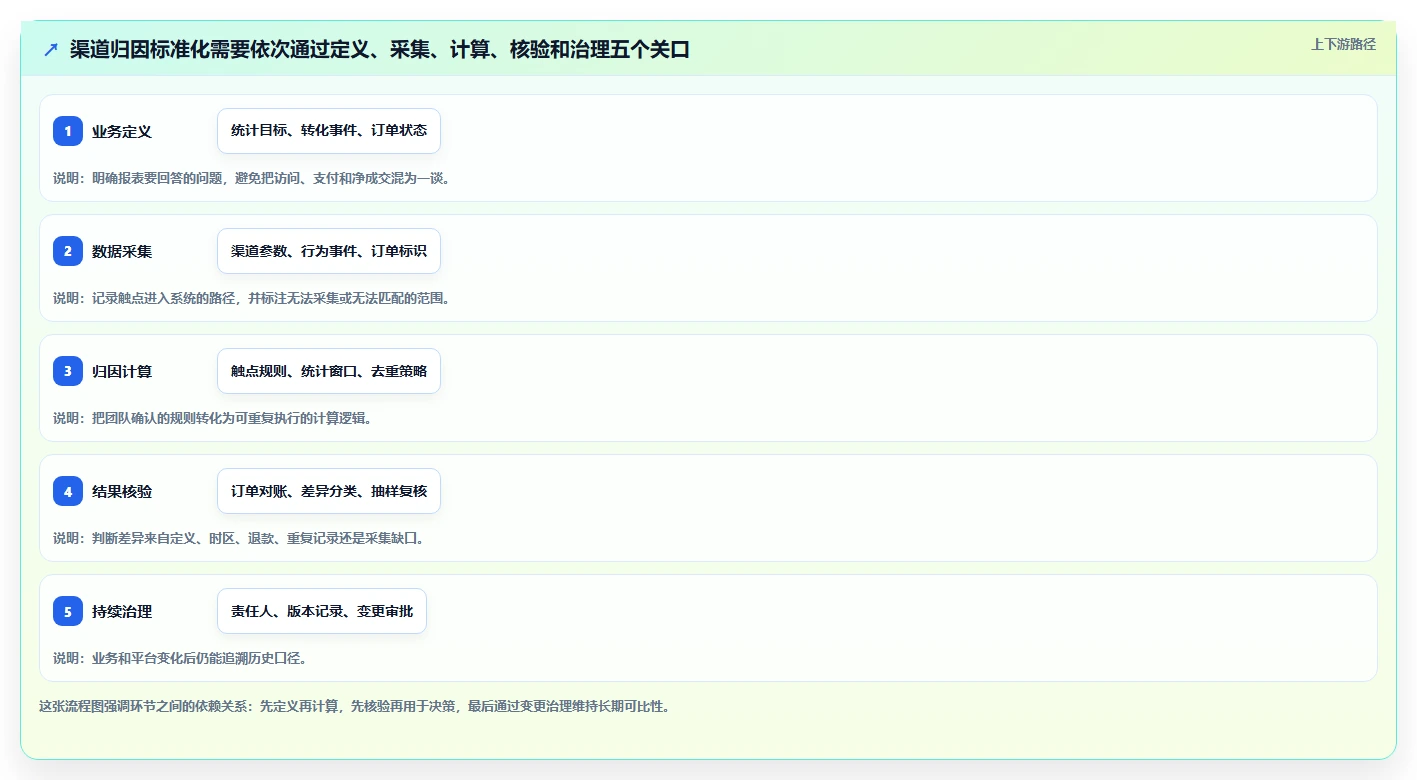Click the arrow icon beside the heading
Image resolution: width=1417 pixels, height=780 pixels.
[51, 49]
